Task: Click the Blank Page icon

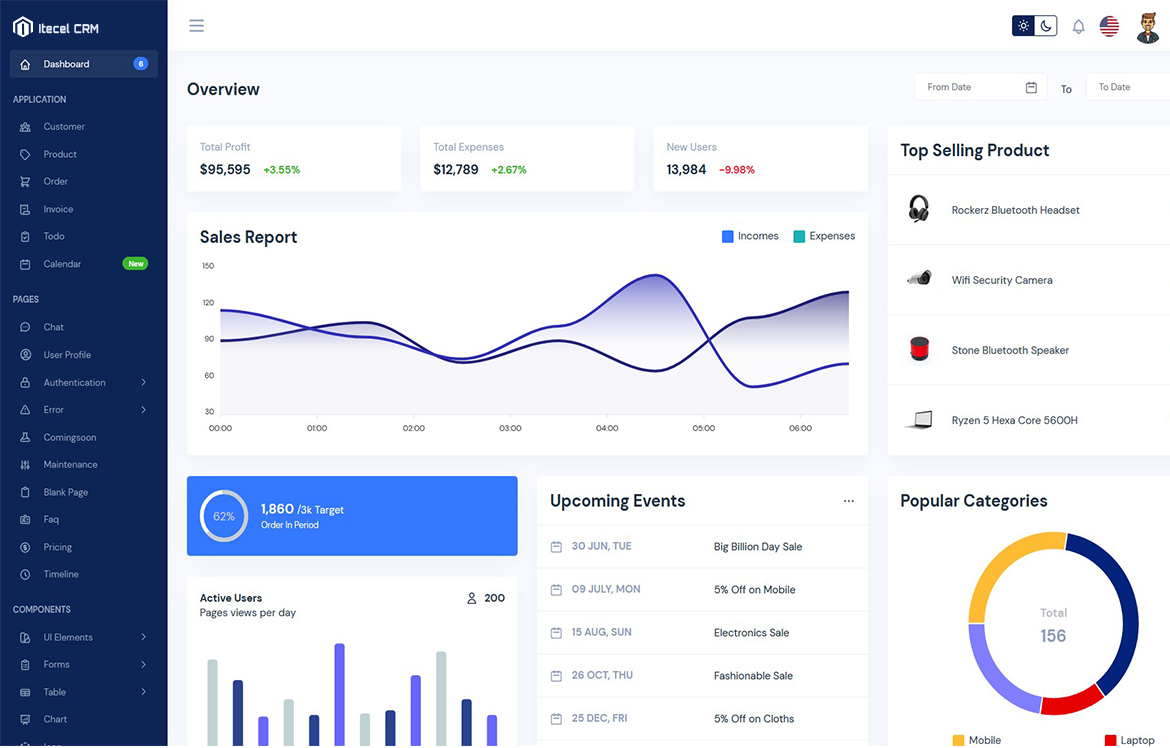Action: coord(25,493)
